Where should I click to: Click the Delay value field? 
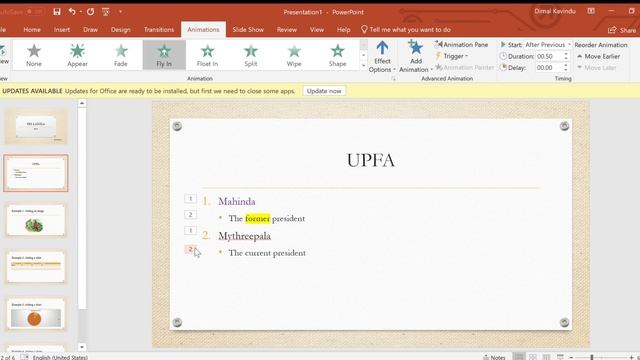(549, 68)
